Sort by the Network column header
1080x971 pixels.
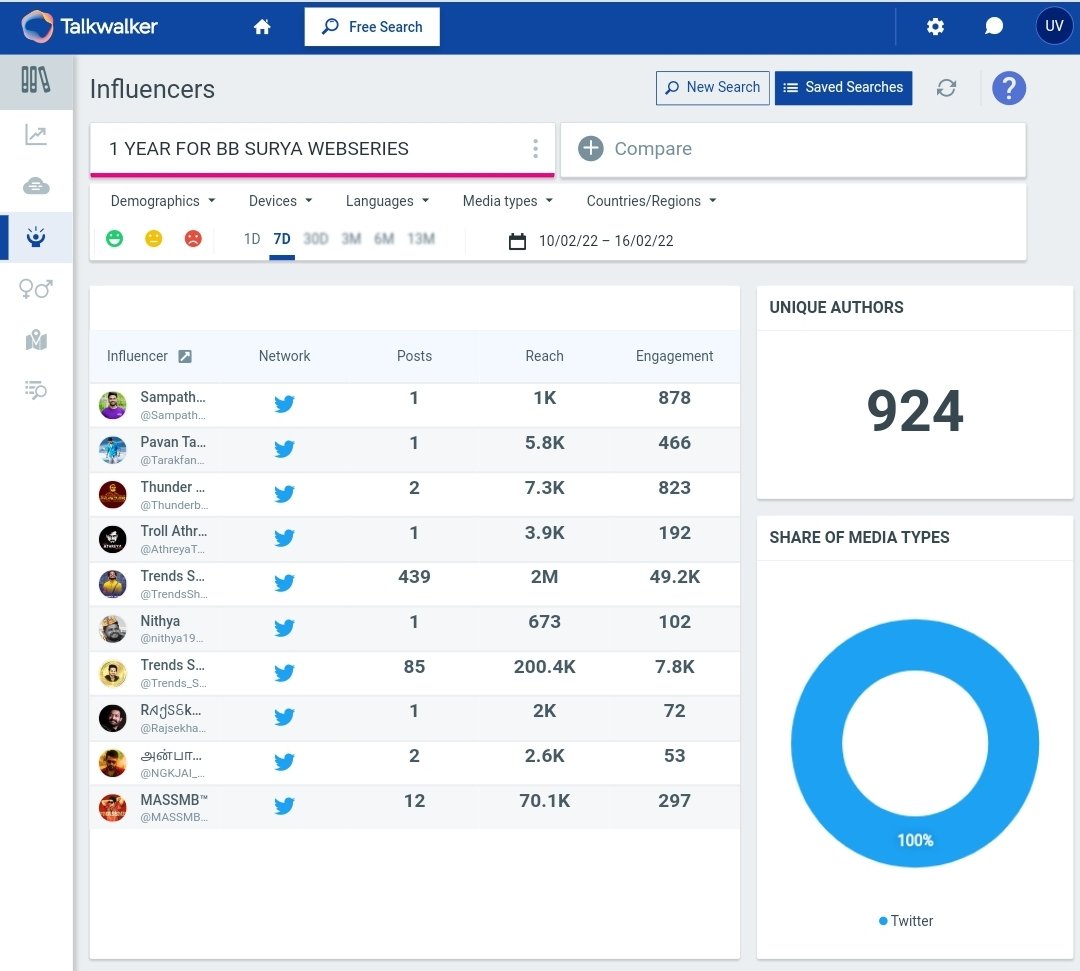(284, 356)
